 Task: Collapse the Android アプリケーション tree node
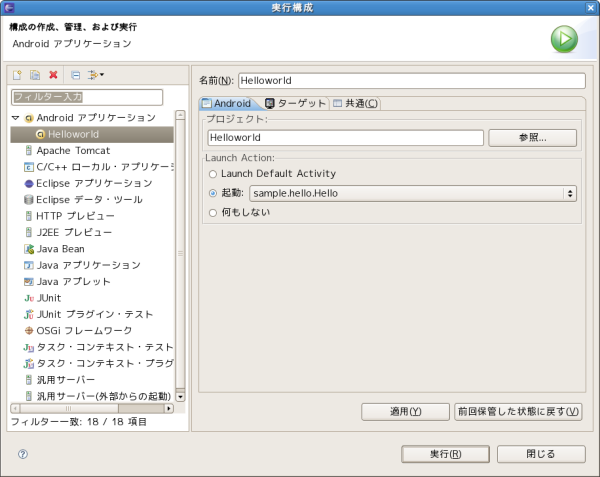coord(16,118)
